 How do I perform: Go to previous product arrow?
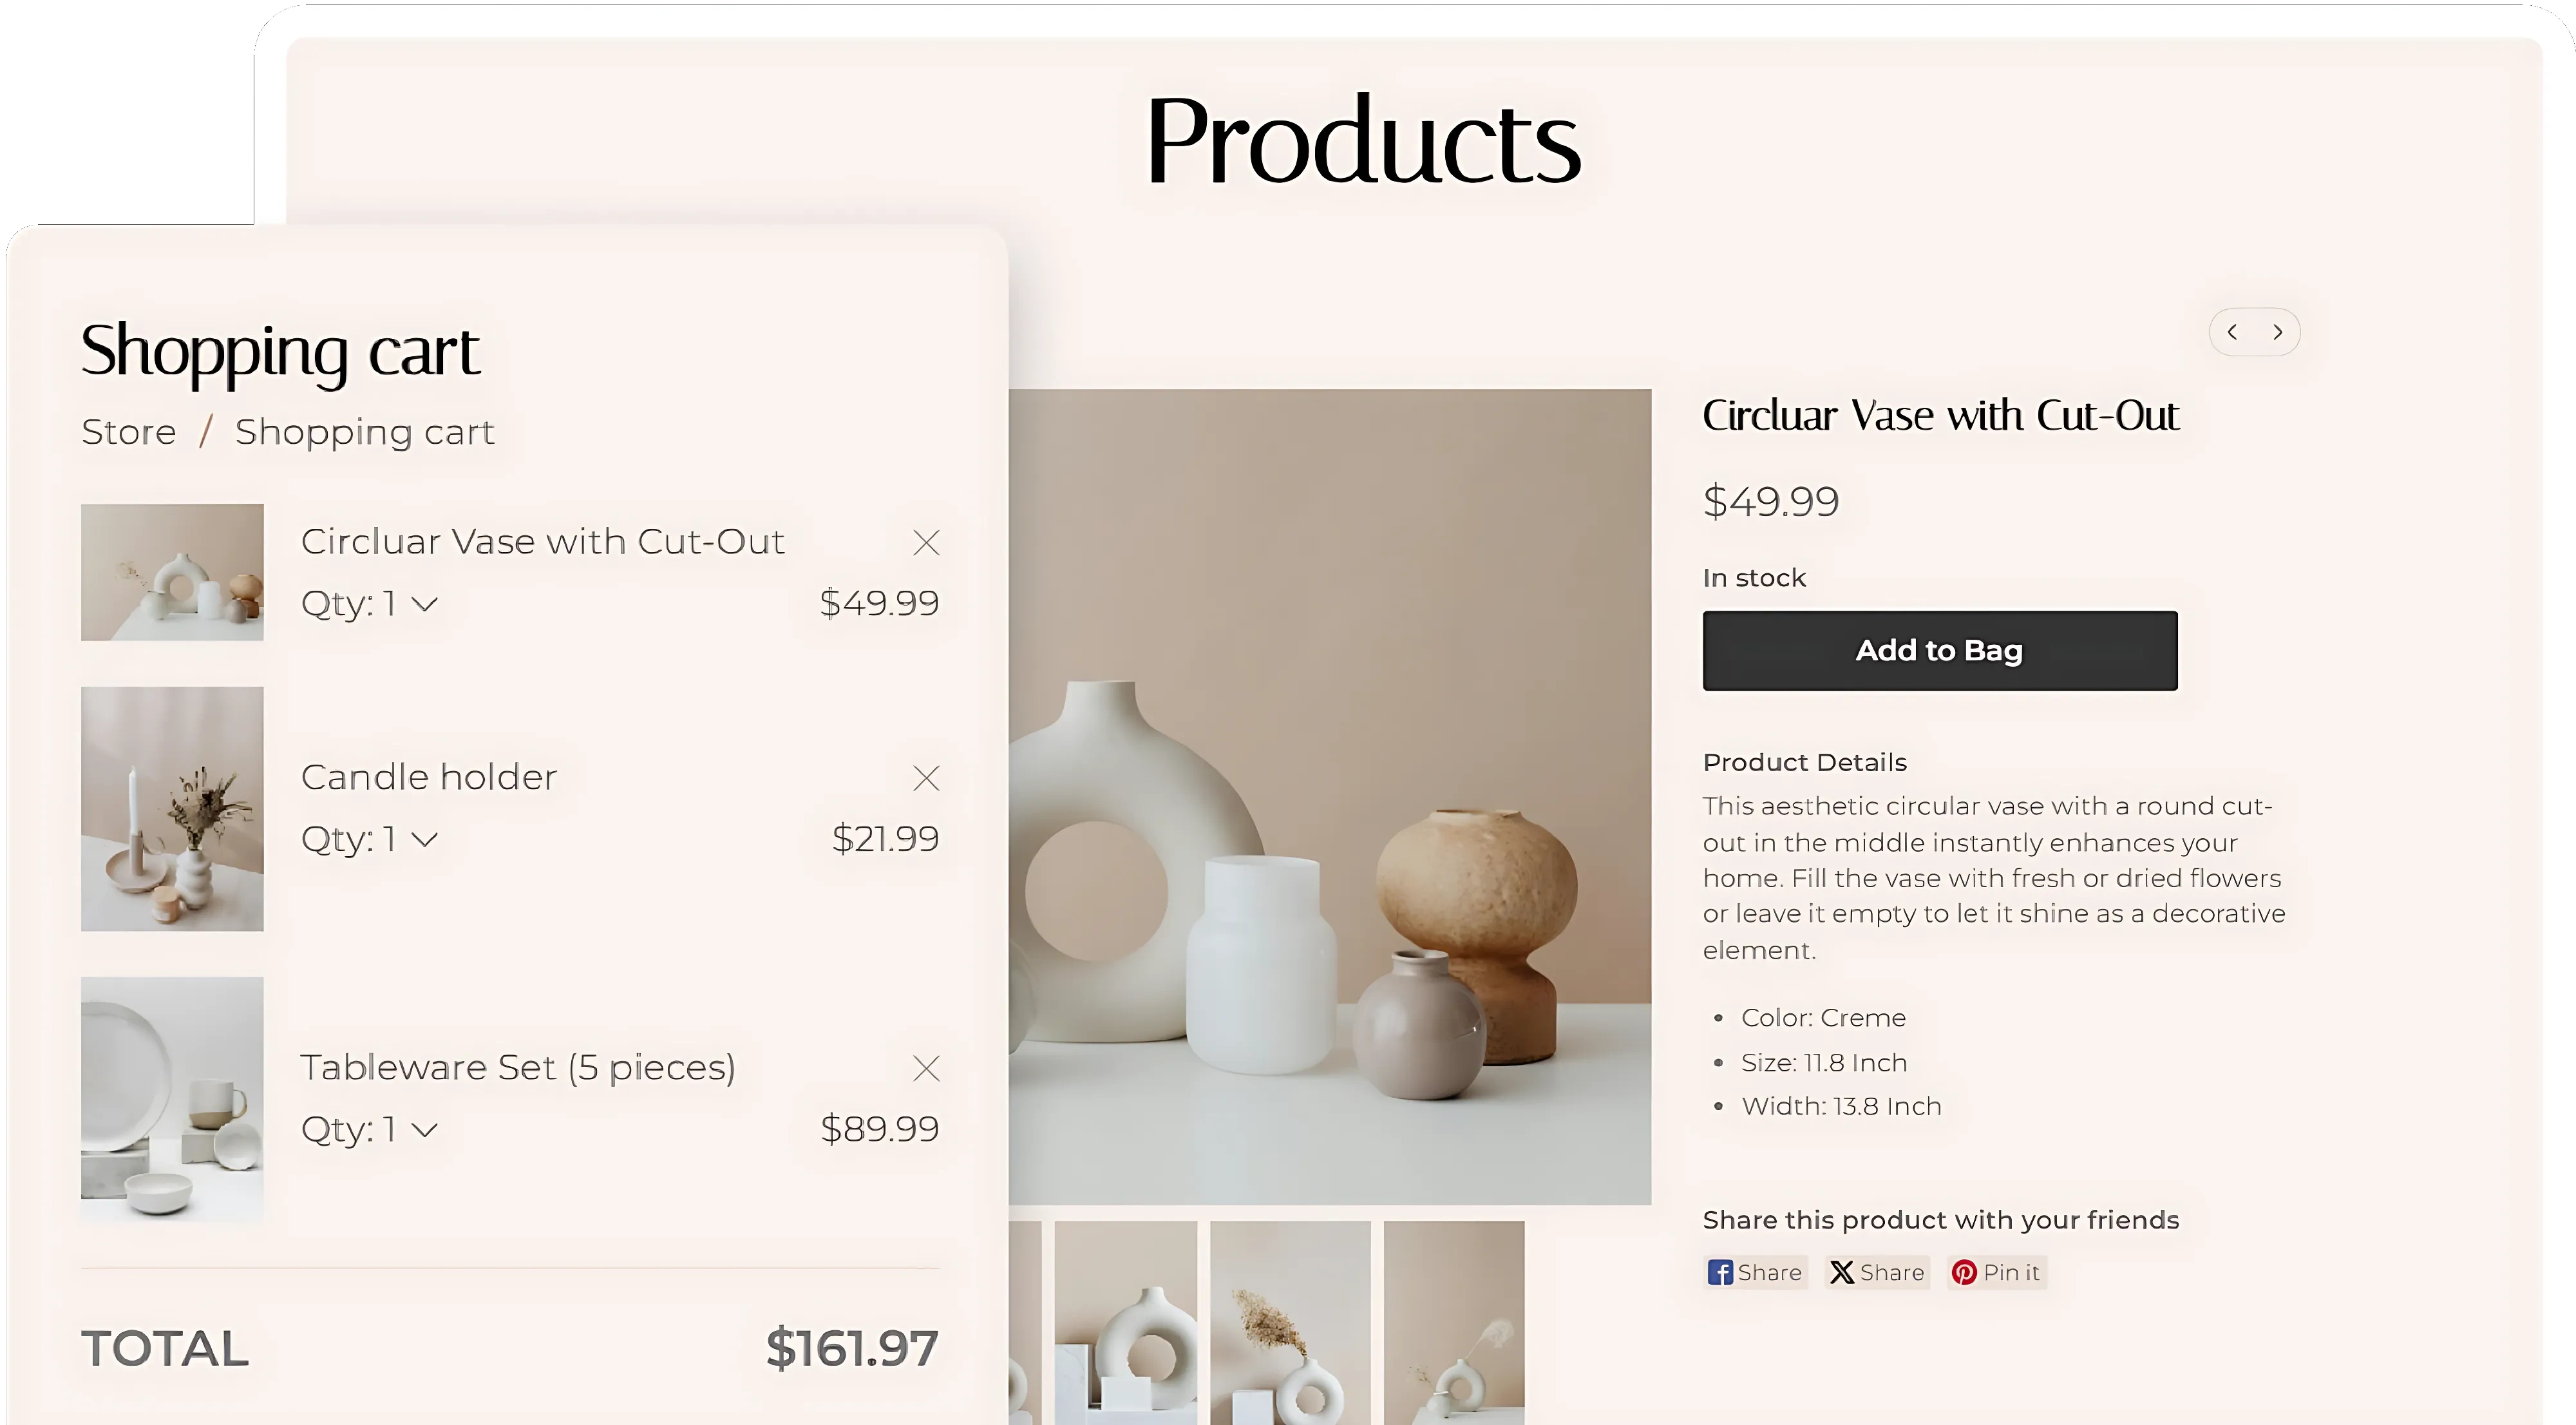[x=2232, y=332]
